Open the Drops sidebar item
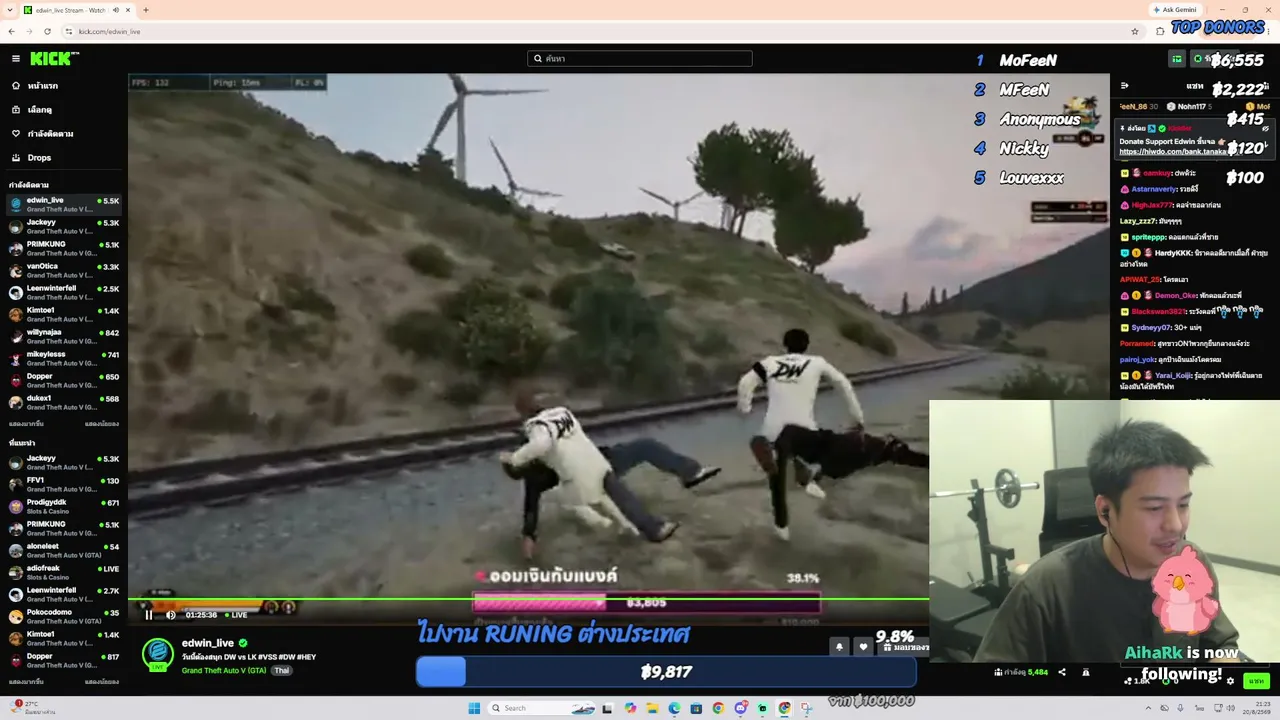 point(64,158)
